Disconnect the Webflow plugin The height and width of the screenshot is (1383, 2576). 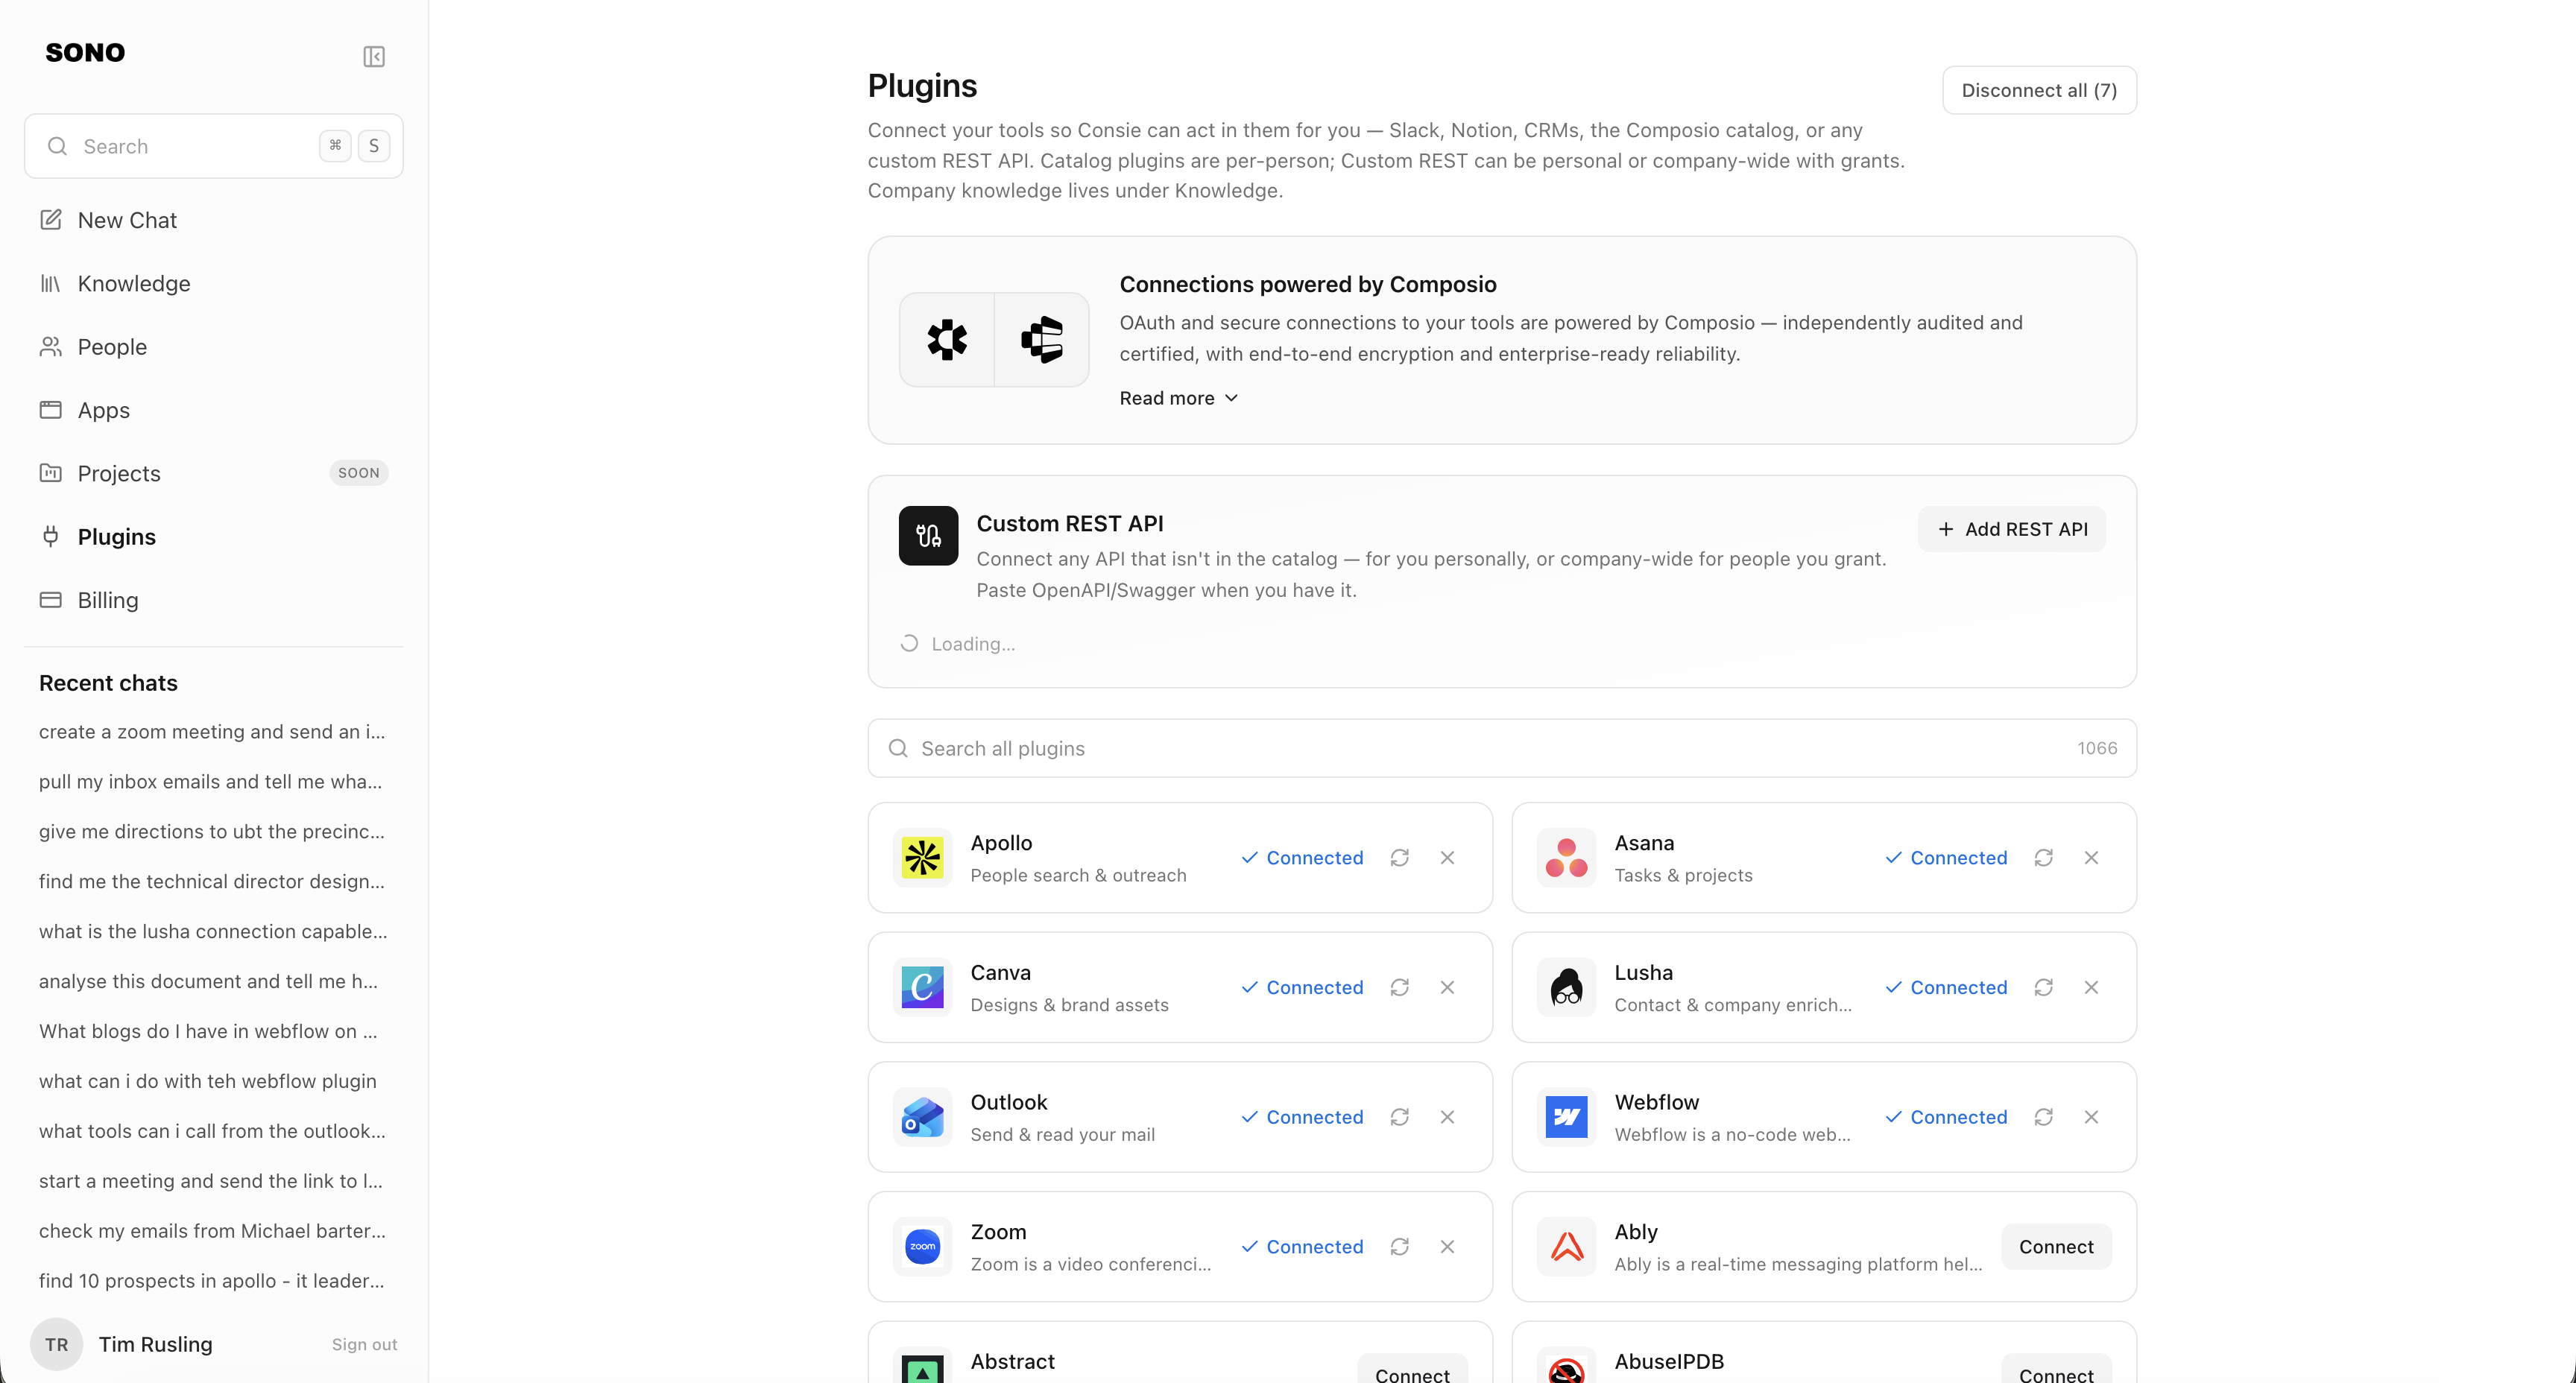(2091, 1117)
